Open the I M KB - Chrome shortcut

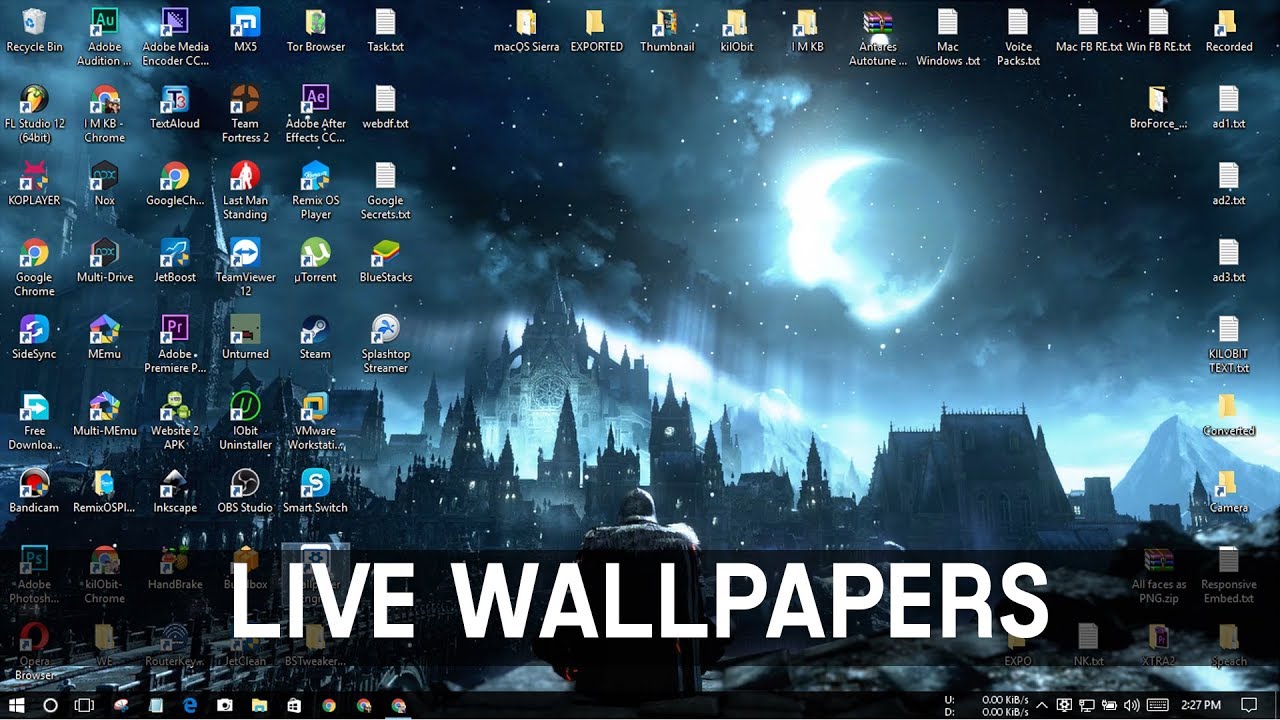pos(104,114)
